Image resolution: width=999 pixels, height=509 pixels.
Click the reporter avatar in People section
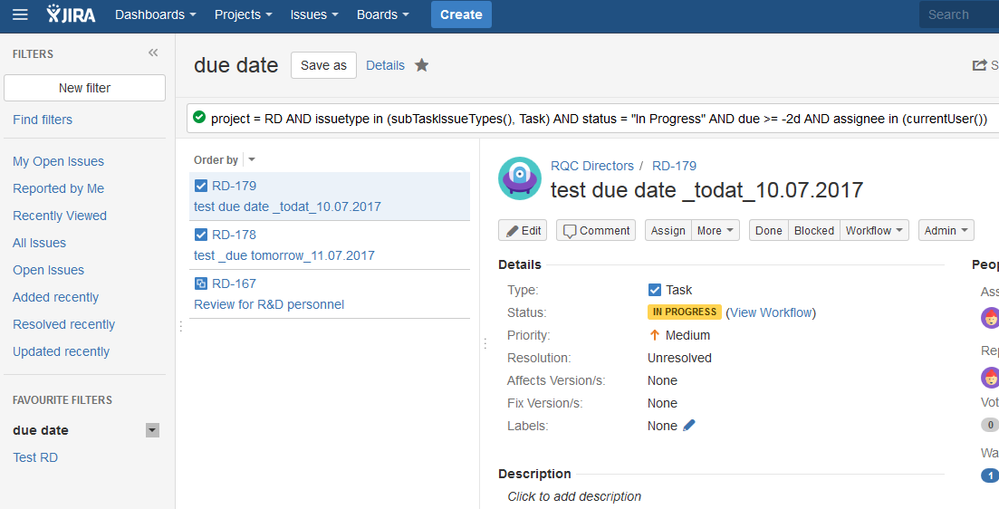990,377
